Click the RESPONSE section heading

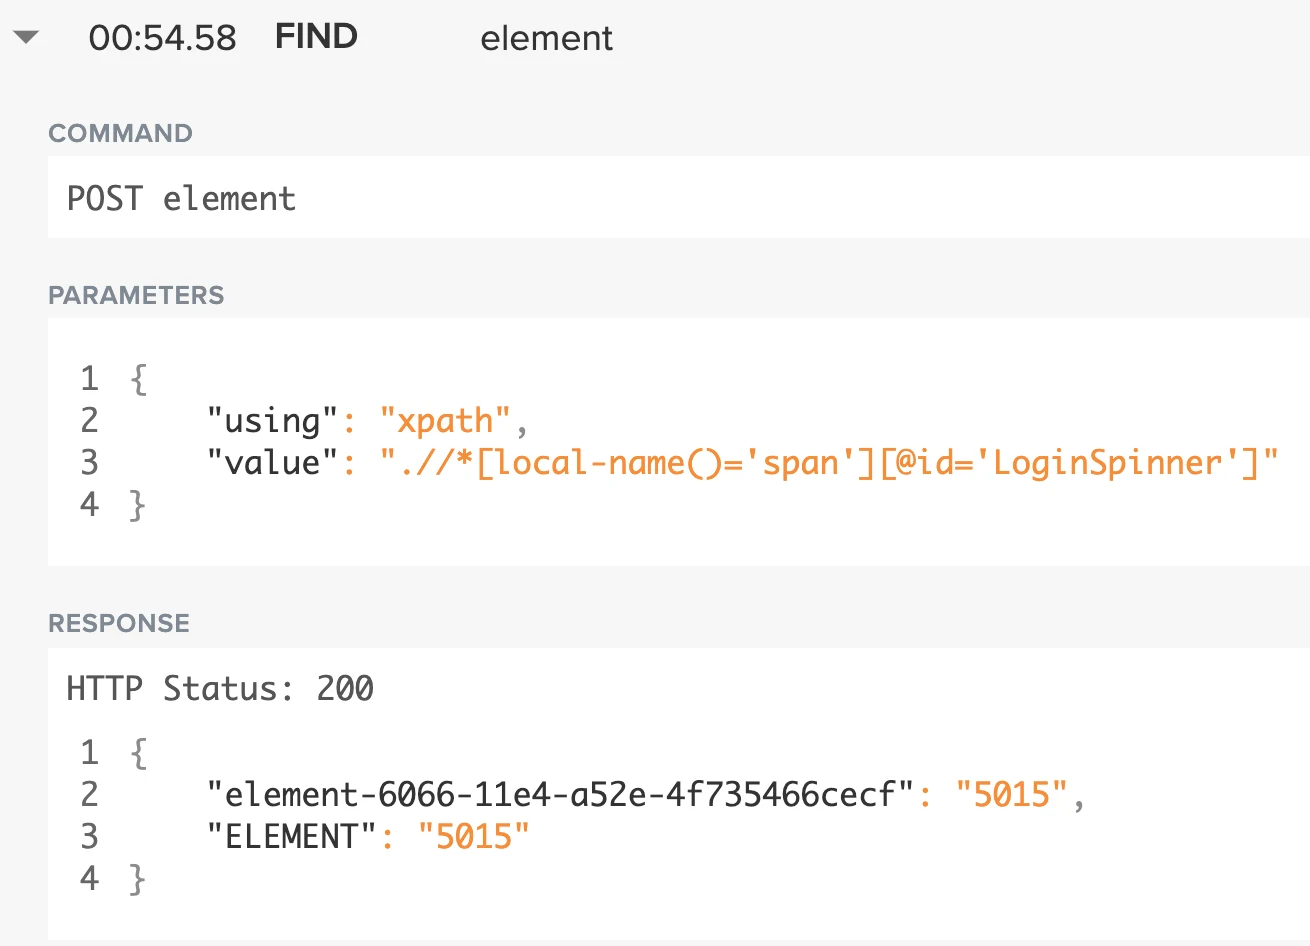pos(119,623)
